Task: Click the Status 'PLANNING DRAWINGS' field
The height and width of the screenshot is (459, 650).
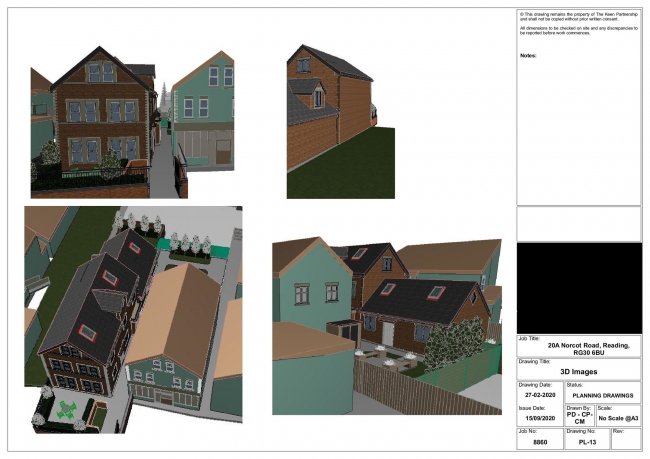Action: (602, 394)
